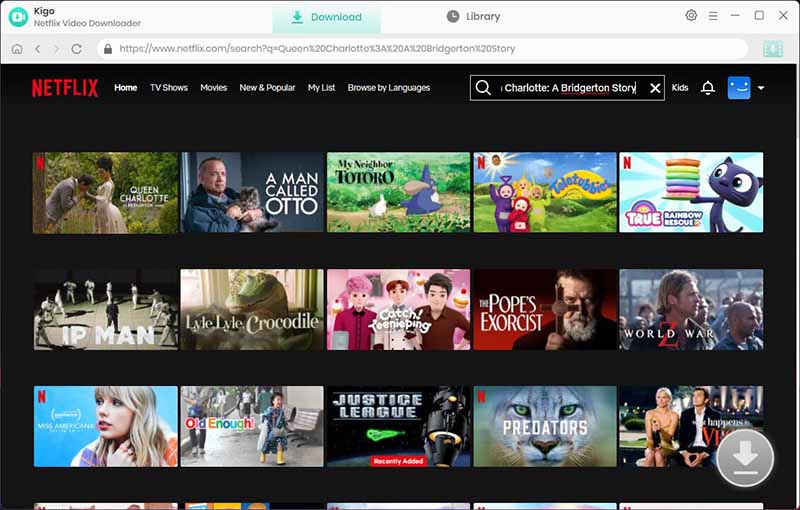The image size is (800, 510).
Task: Click Recently Added badge on Justice League
Action: (x=398, y=461)
